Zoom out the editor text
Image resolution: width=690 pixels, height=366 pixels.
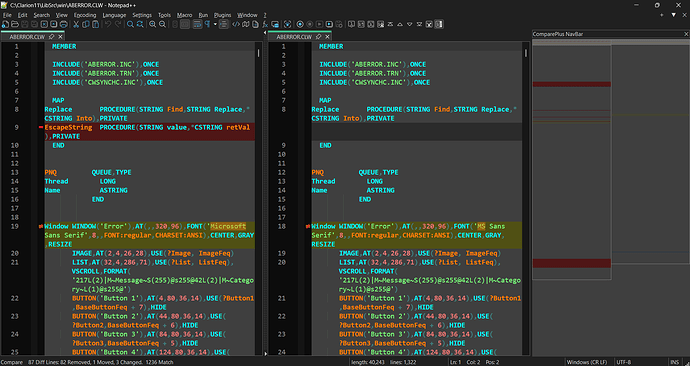point(162,24)
